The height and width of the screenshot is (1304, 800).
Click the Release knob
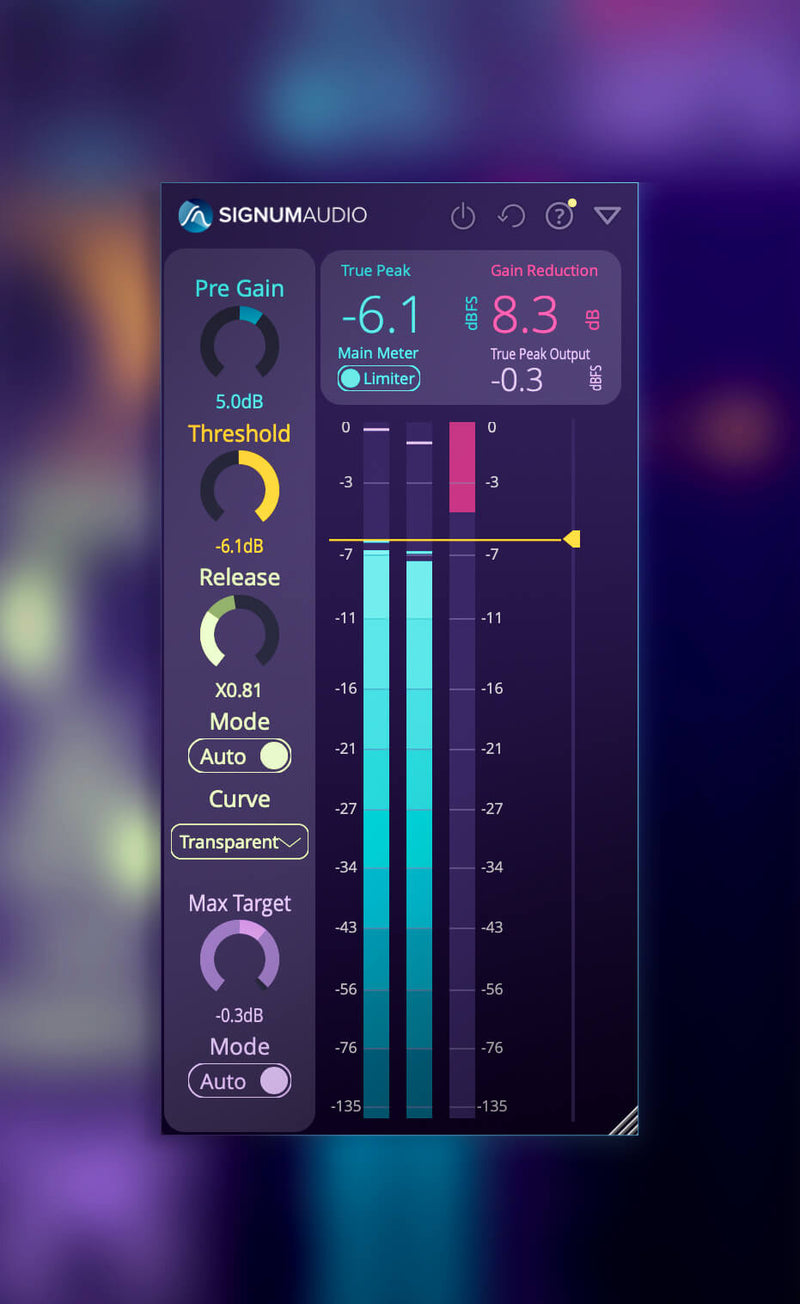pos(239,632)
